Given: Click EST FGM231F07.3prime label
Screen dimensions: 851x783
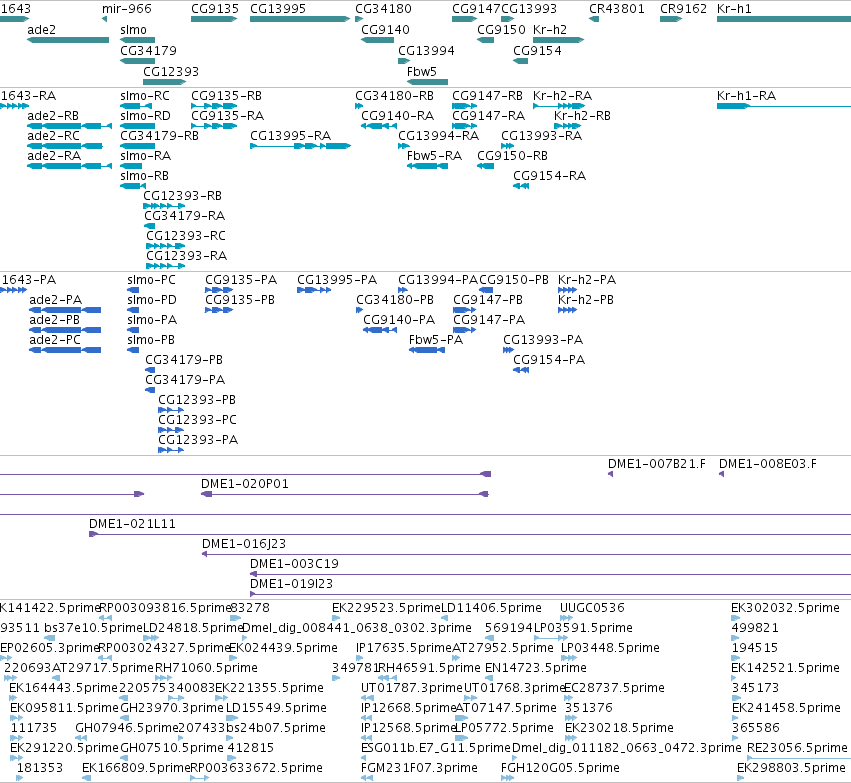Looking at the screenshot, I should [x=419, y=767].
